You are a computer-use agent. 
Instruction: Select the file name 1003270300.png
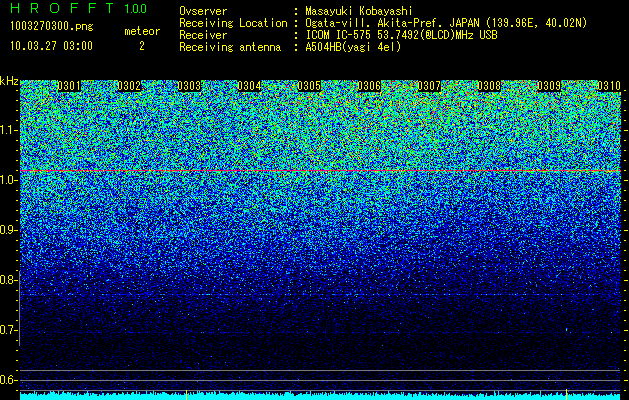tap(52, 27)
